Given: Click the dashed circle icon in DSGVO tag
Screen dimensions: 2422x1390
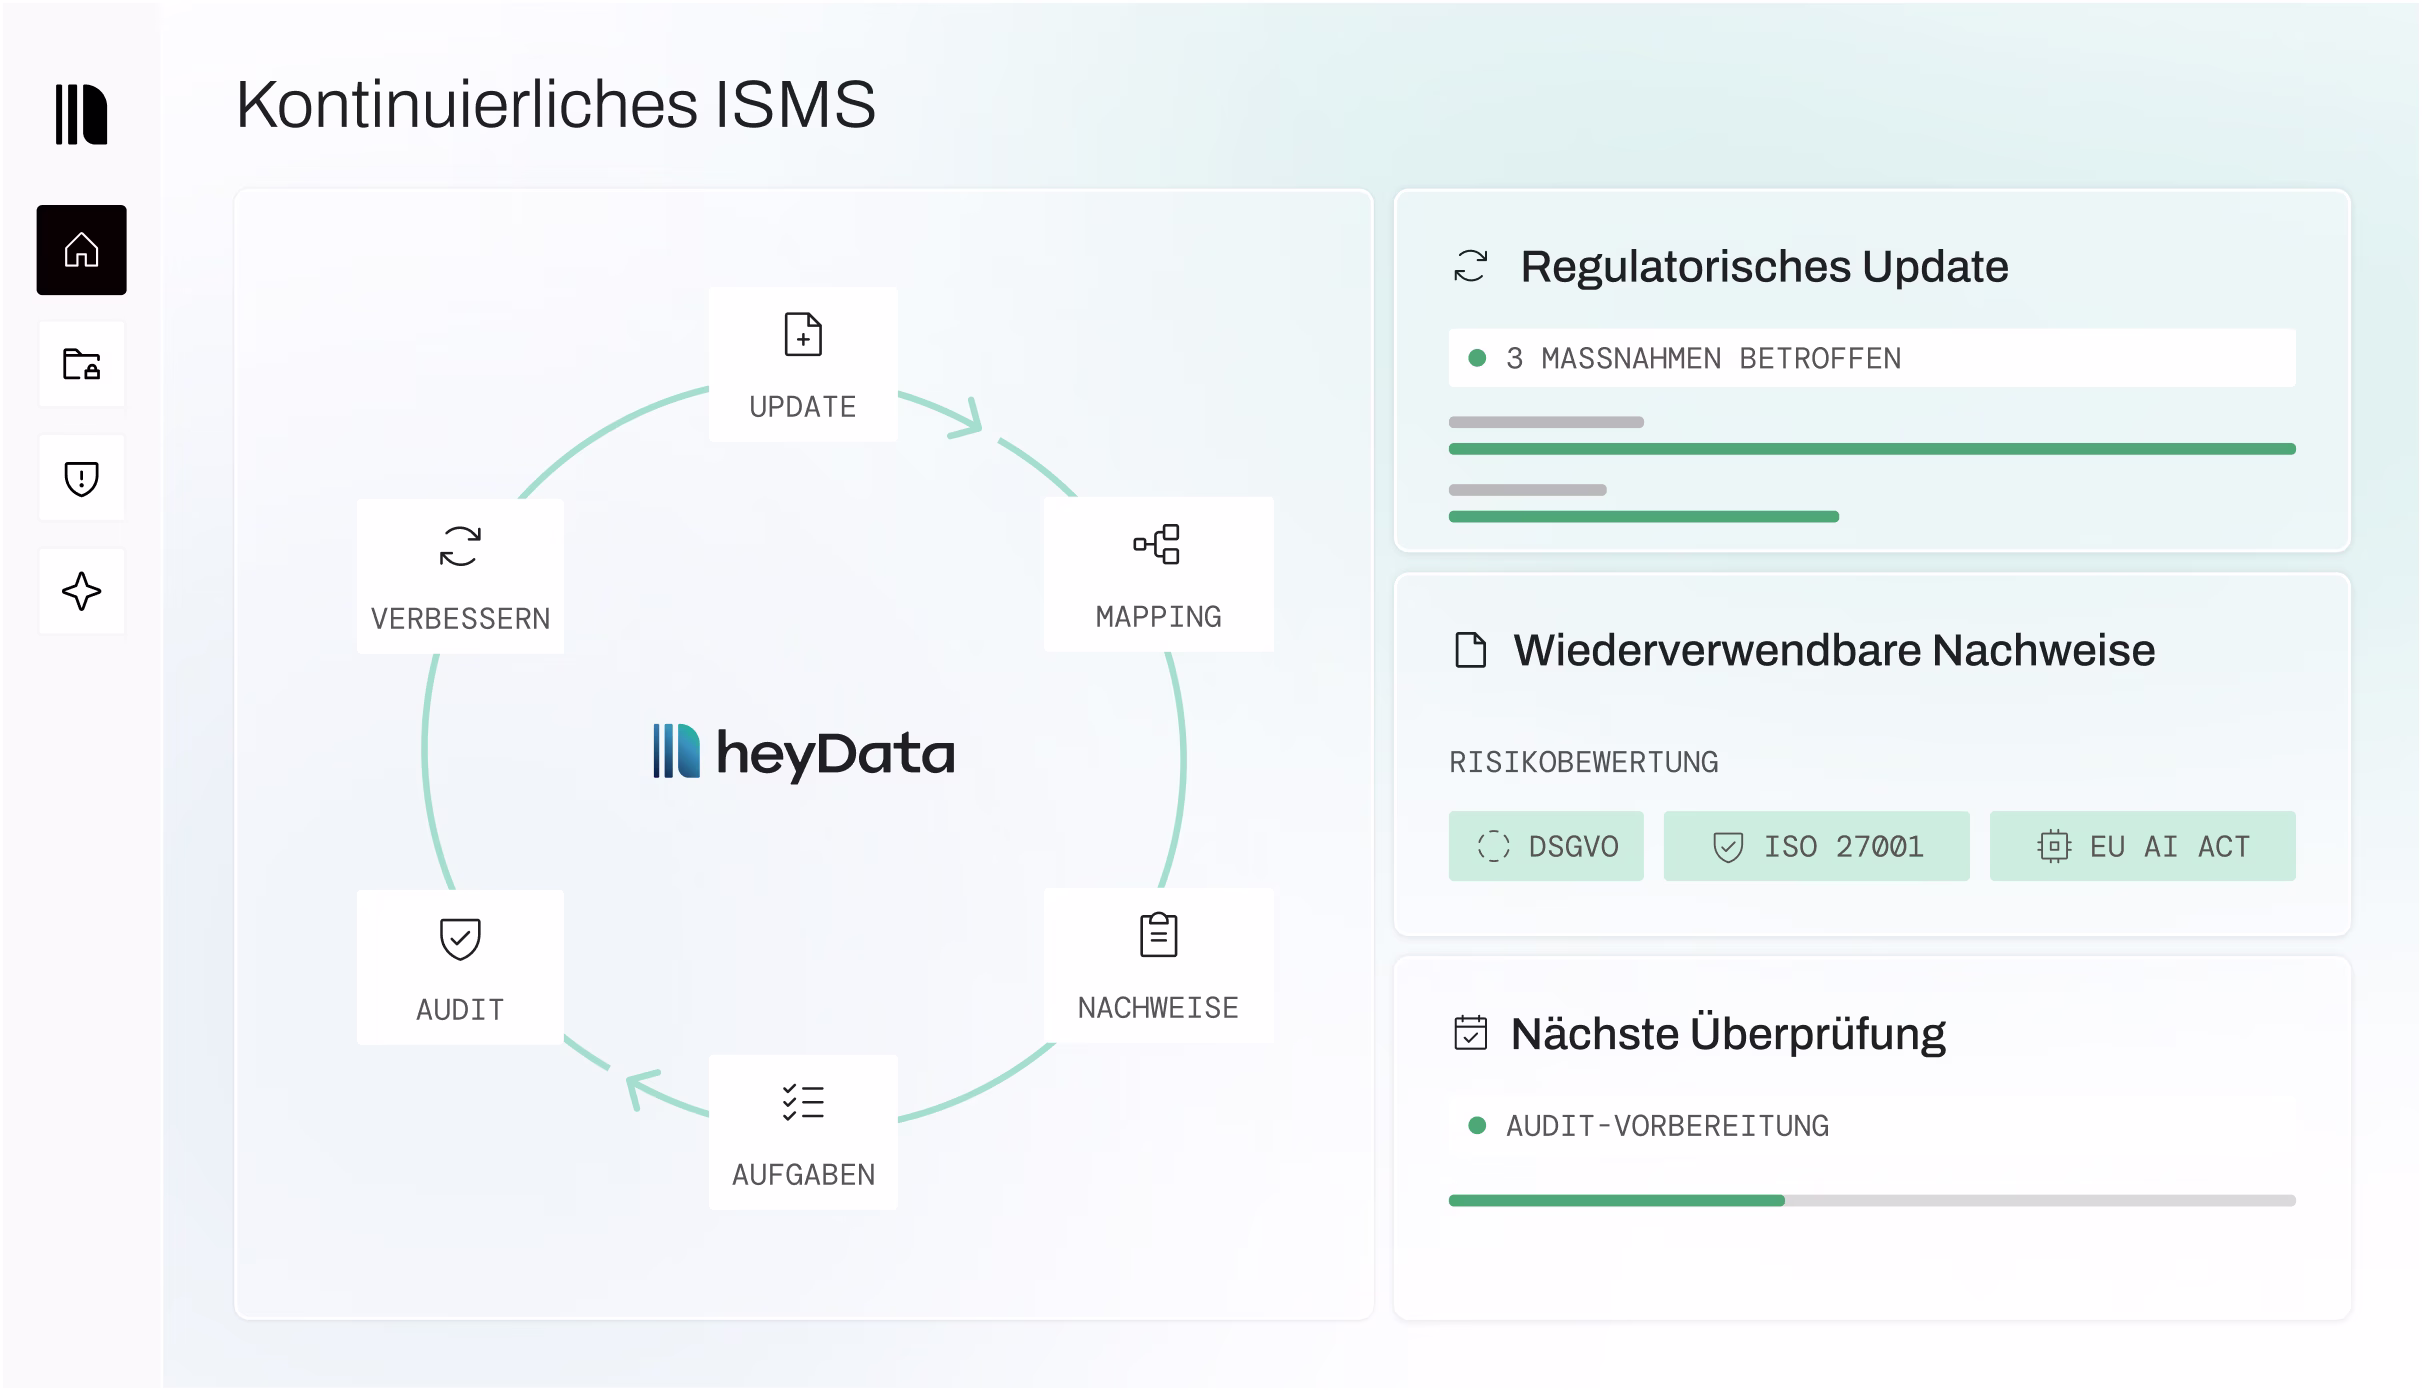Looking at the screenshot, I should [x=1493, y=846].
